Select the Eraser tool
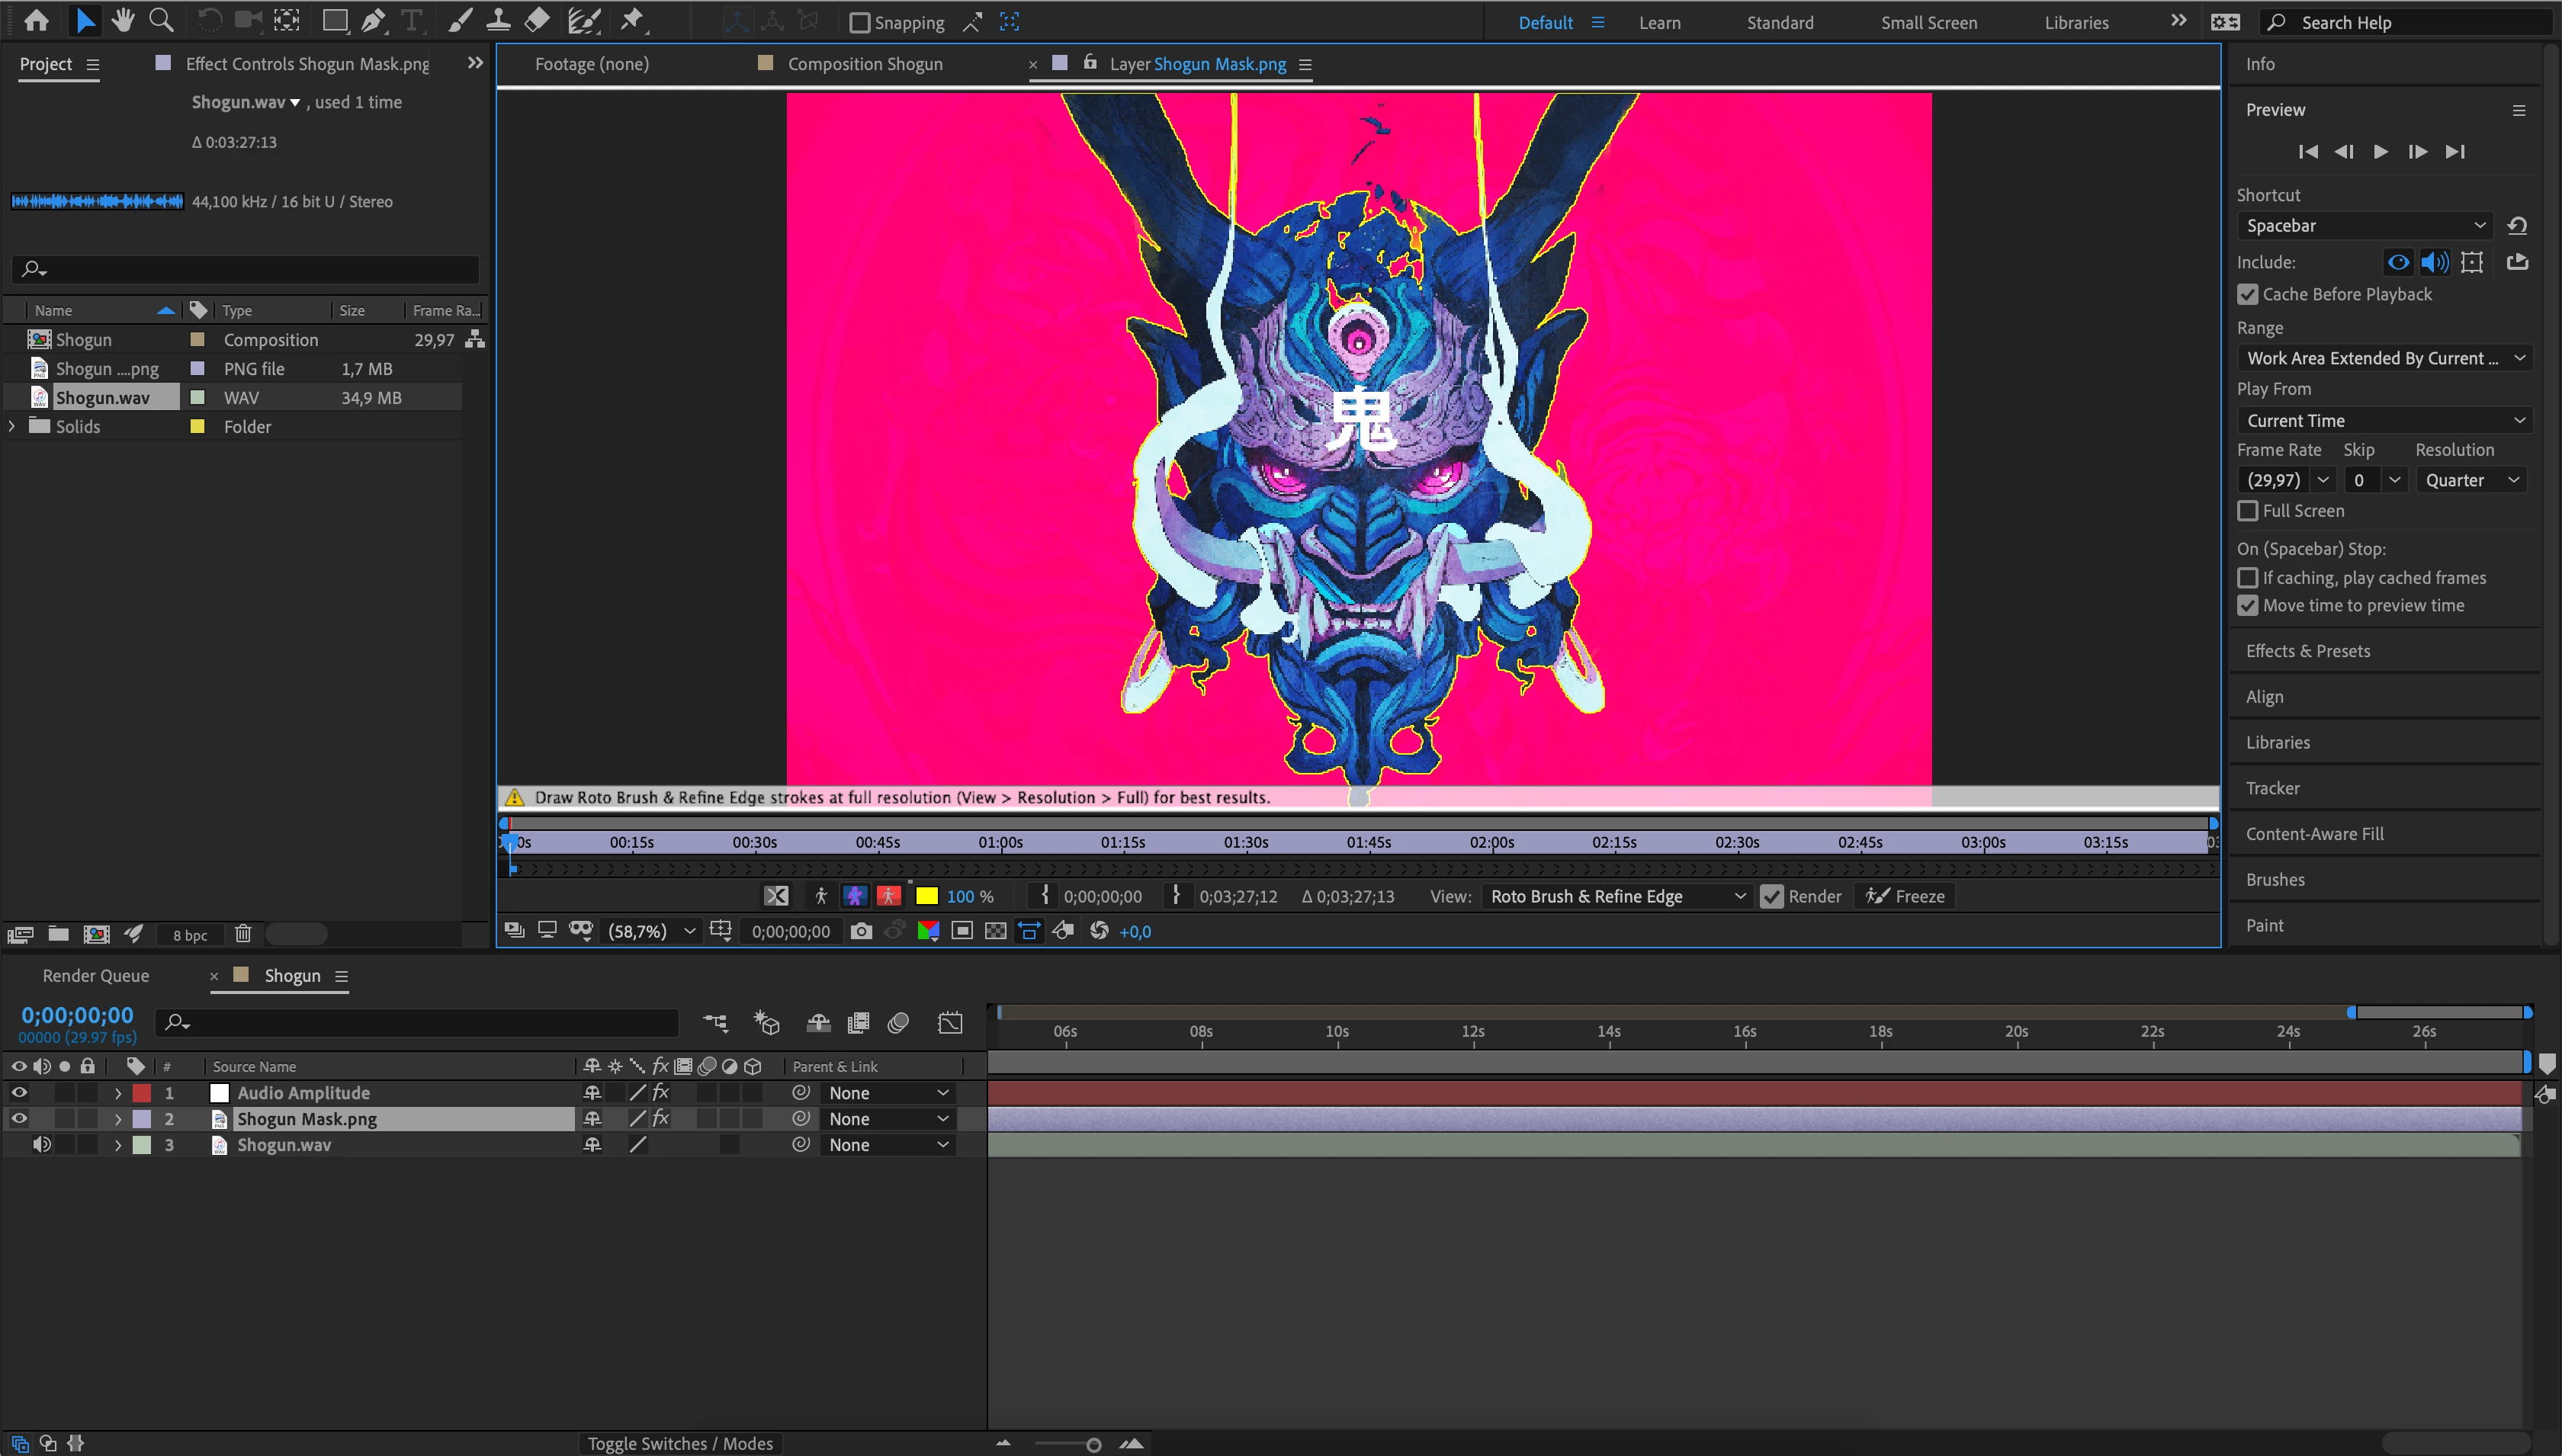Image resolution: width=2562 pixels, height=1456 pixels. coord(537,21)
